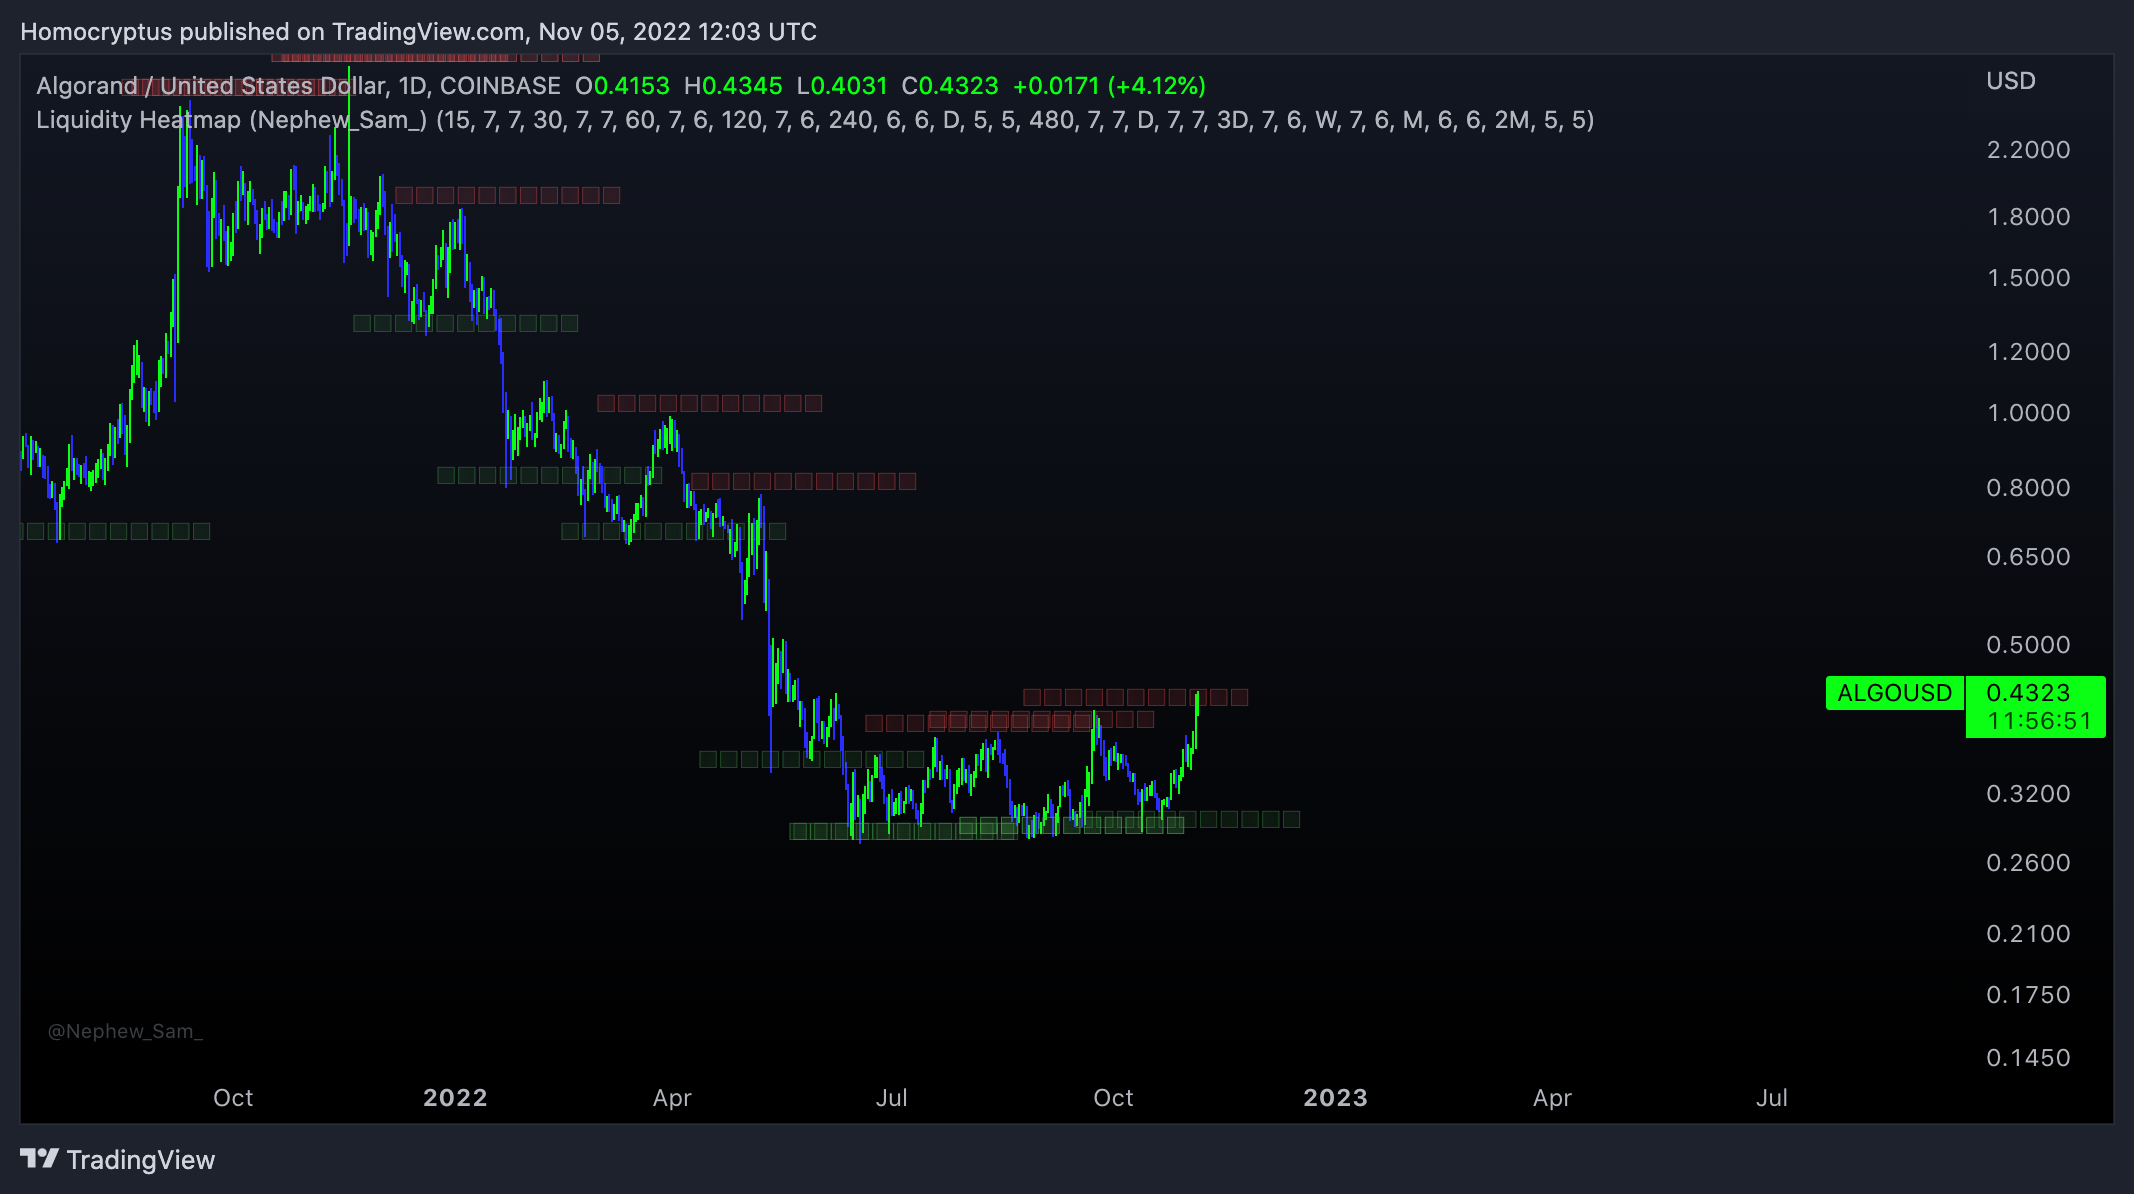Click the 1.0000 price axis label
This screenshot has height=1194, width=2134.
click(x=2028, y=413)
